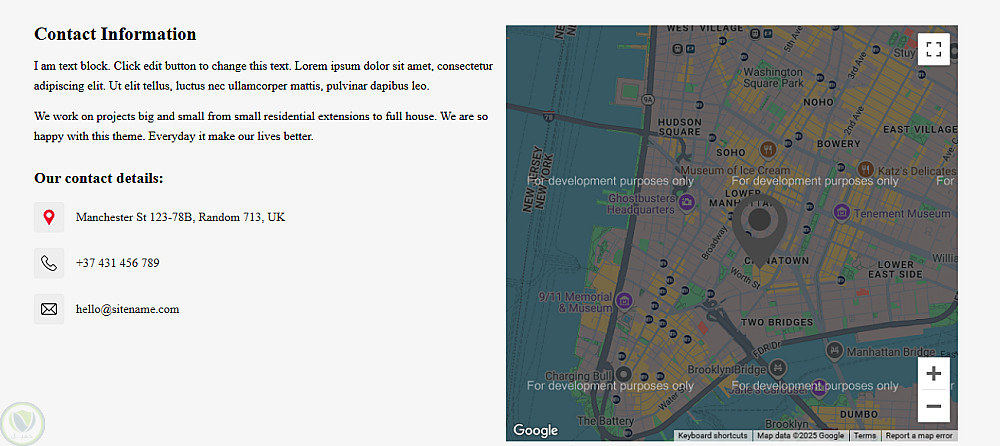1000x446 pixels.
Task: Click the Ghostbusters Headquarters map marker
Action: (x=687, y=203)
